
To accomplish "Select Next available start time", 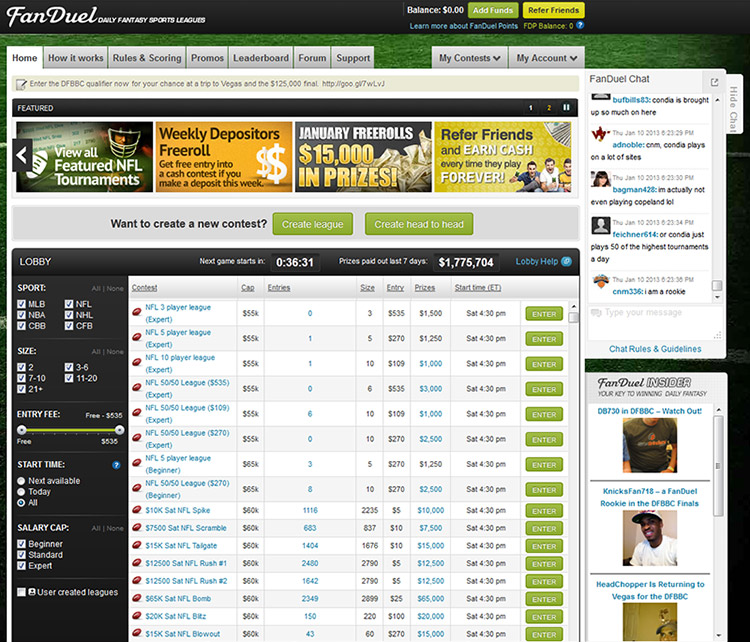I will (x=21, y=481).
